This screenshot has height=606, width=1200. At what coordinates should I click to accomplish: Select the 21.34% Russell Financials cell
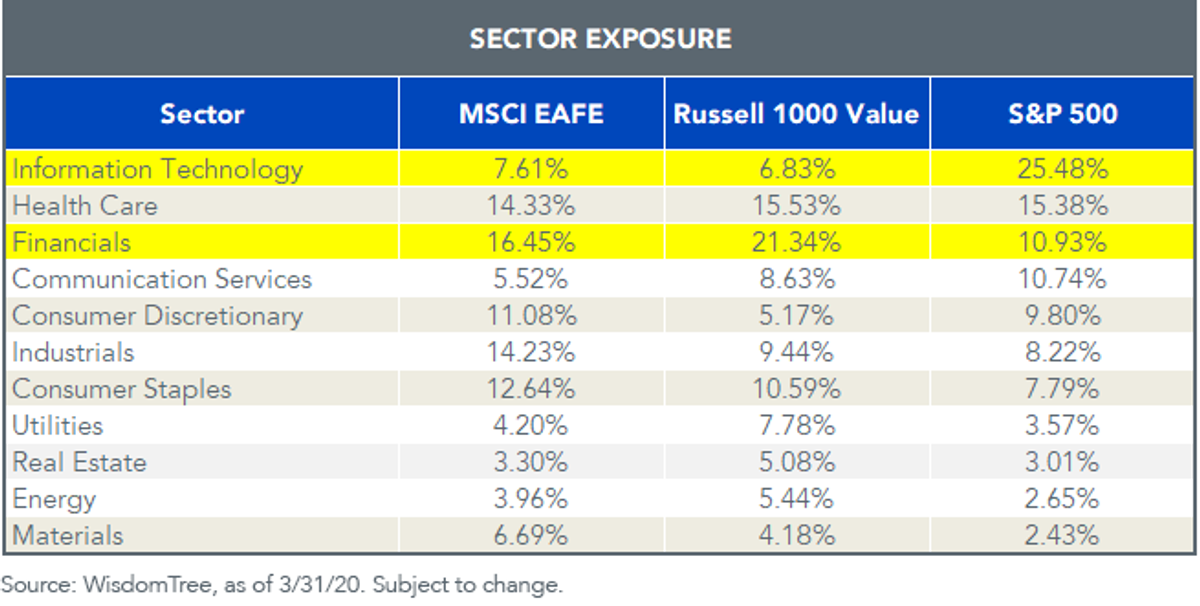[x=797, y=242]
